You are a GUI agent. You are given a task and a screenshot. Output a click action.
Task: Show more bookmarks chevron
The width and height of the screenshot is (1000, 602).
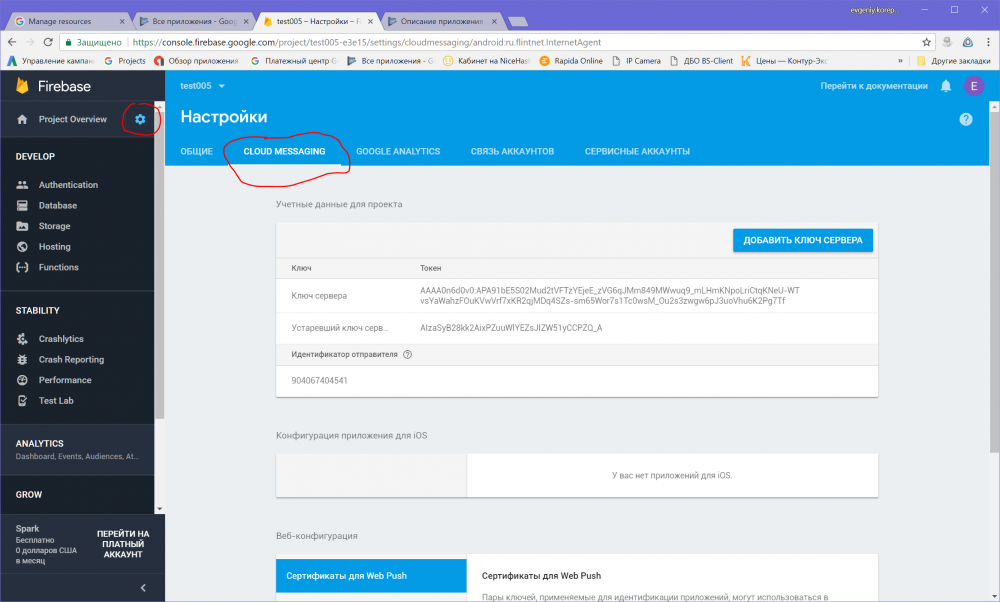tap(901, 61)
